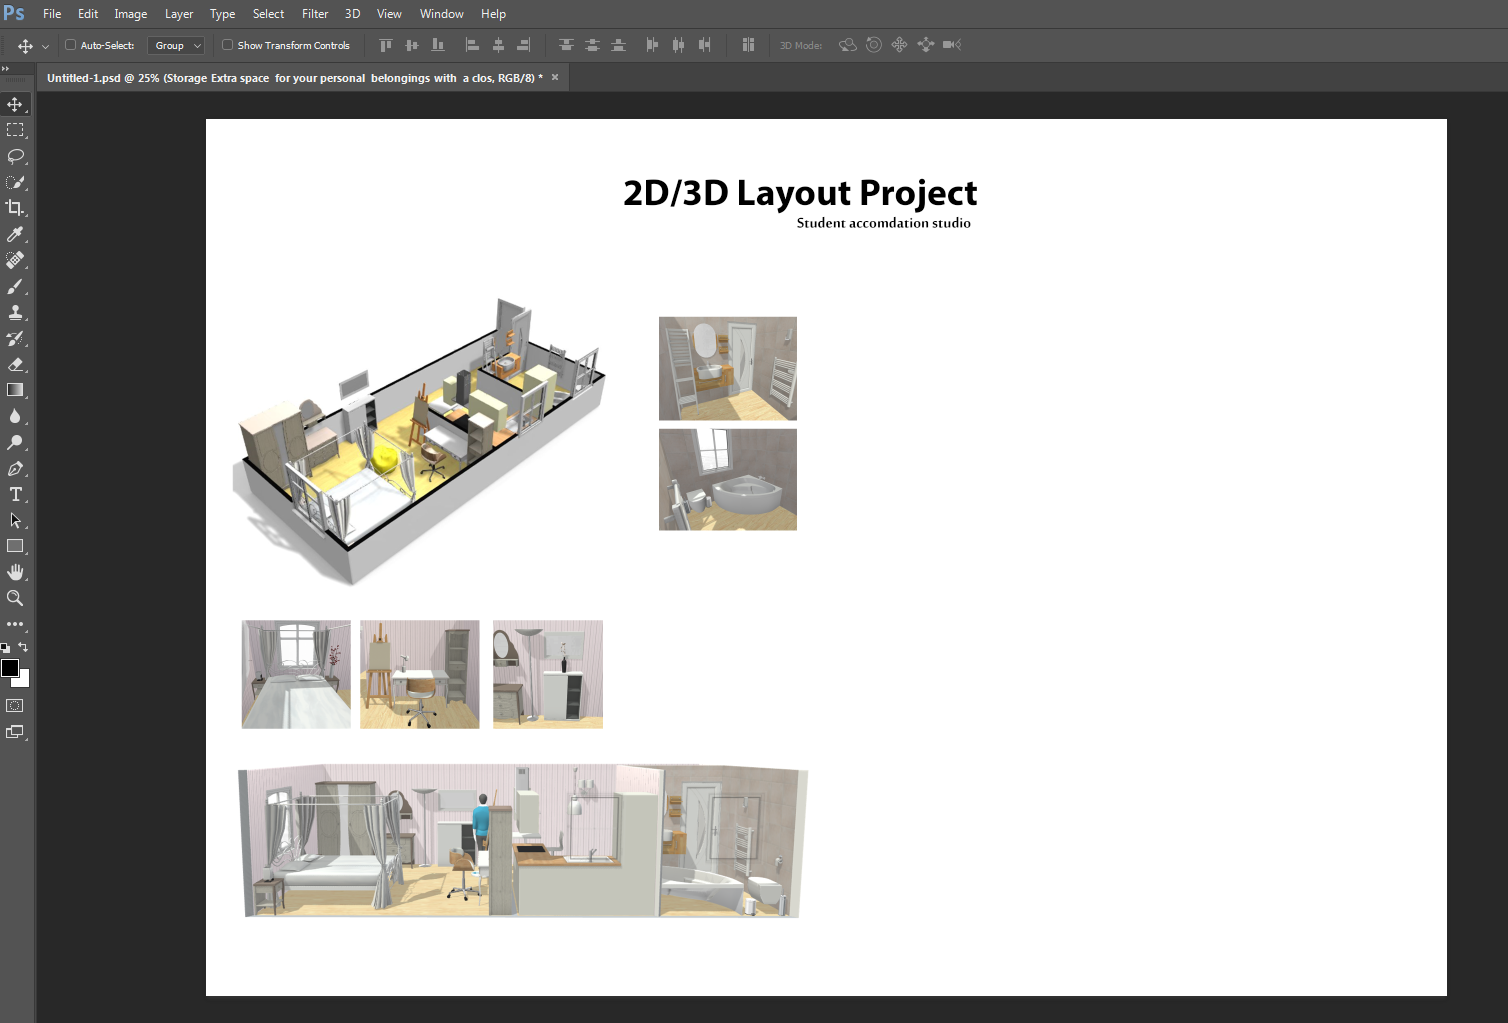
Task: Change the screen mode
Action: [15, 732]
